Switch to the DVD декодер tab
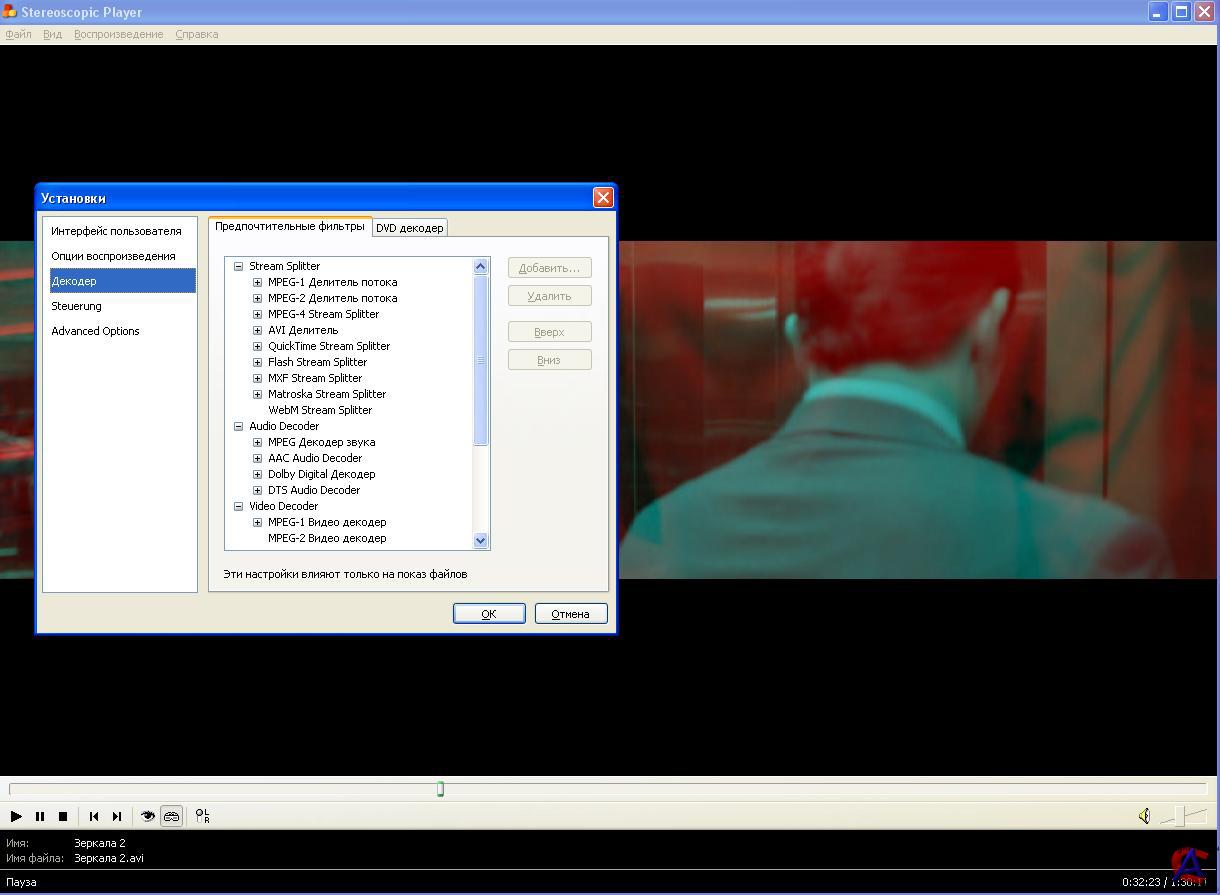Screen dimensions: 1220x895 409,228
